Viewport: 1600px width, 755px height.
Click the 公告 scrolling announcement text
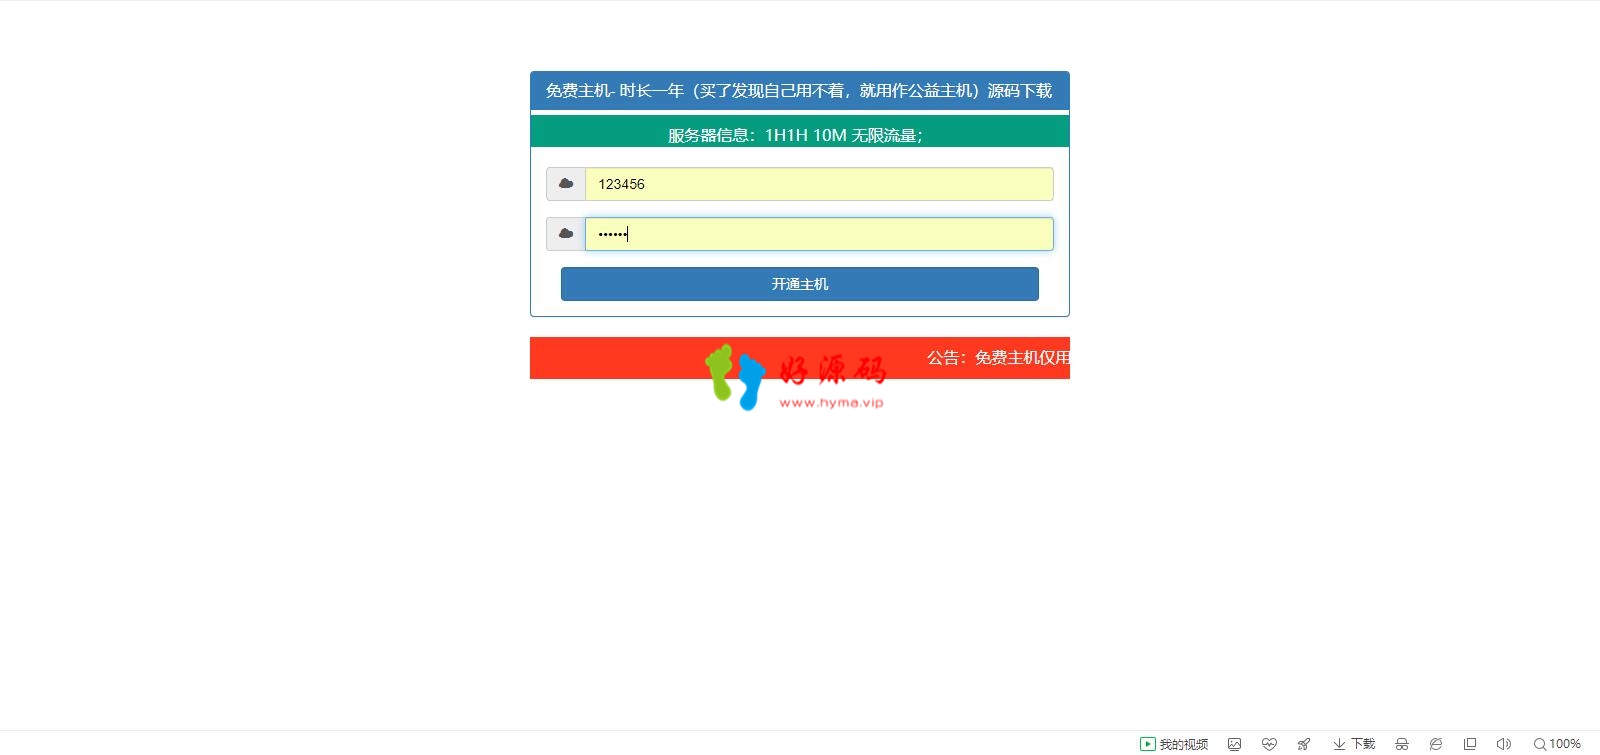(998, 358)
